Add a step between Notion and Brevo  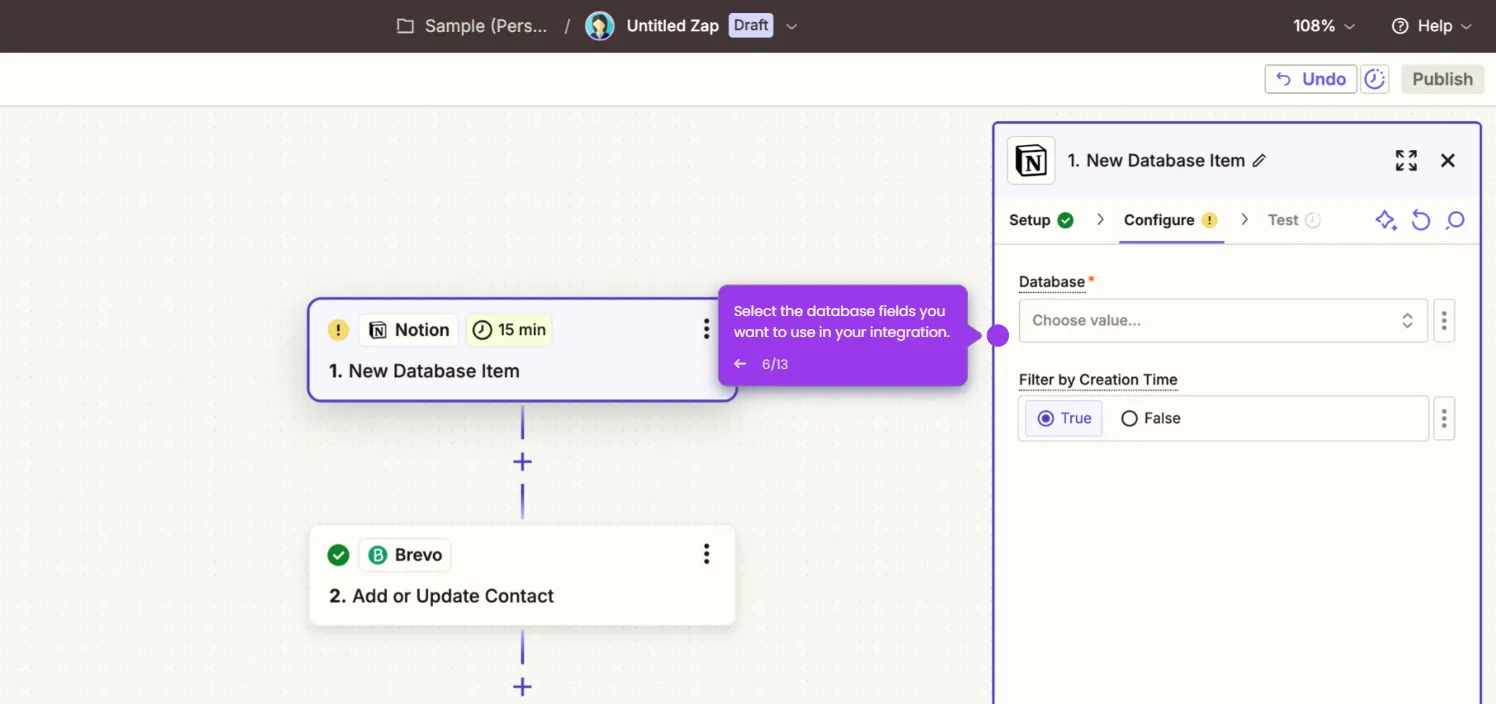coord(522,462)
